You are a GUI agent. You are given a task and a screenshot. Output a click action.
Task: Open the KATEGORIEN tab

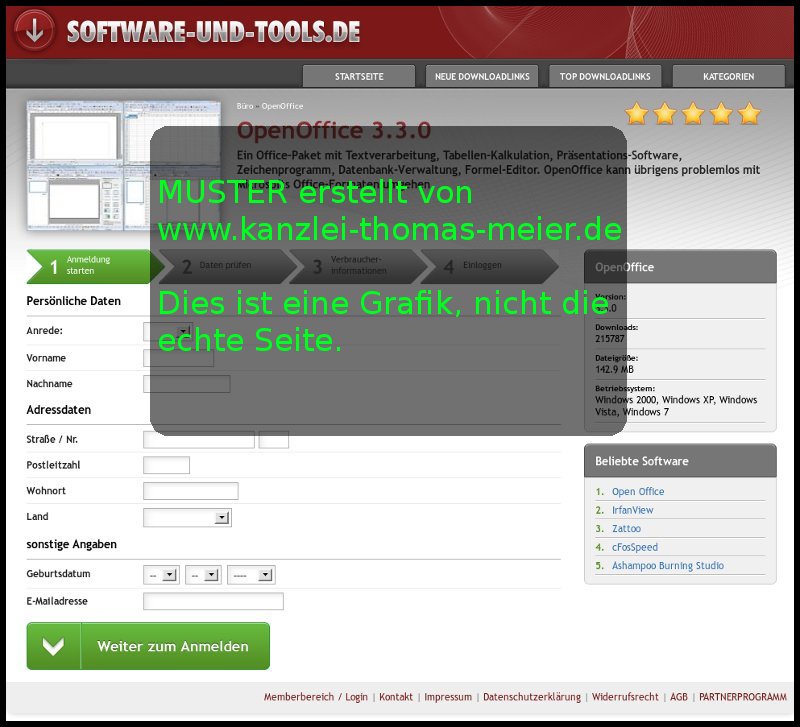729,76
